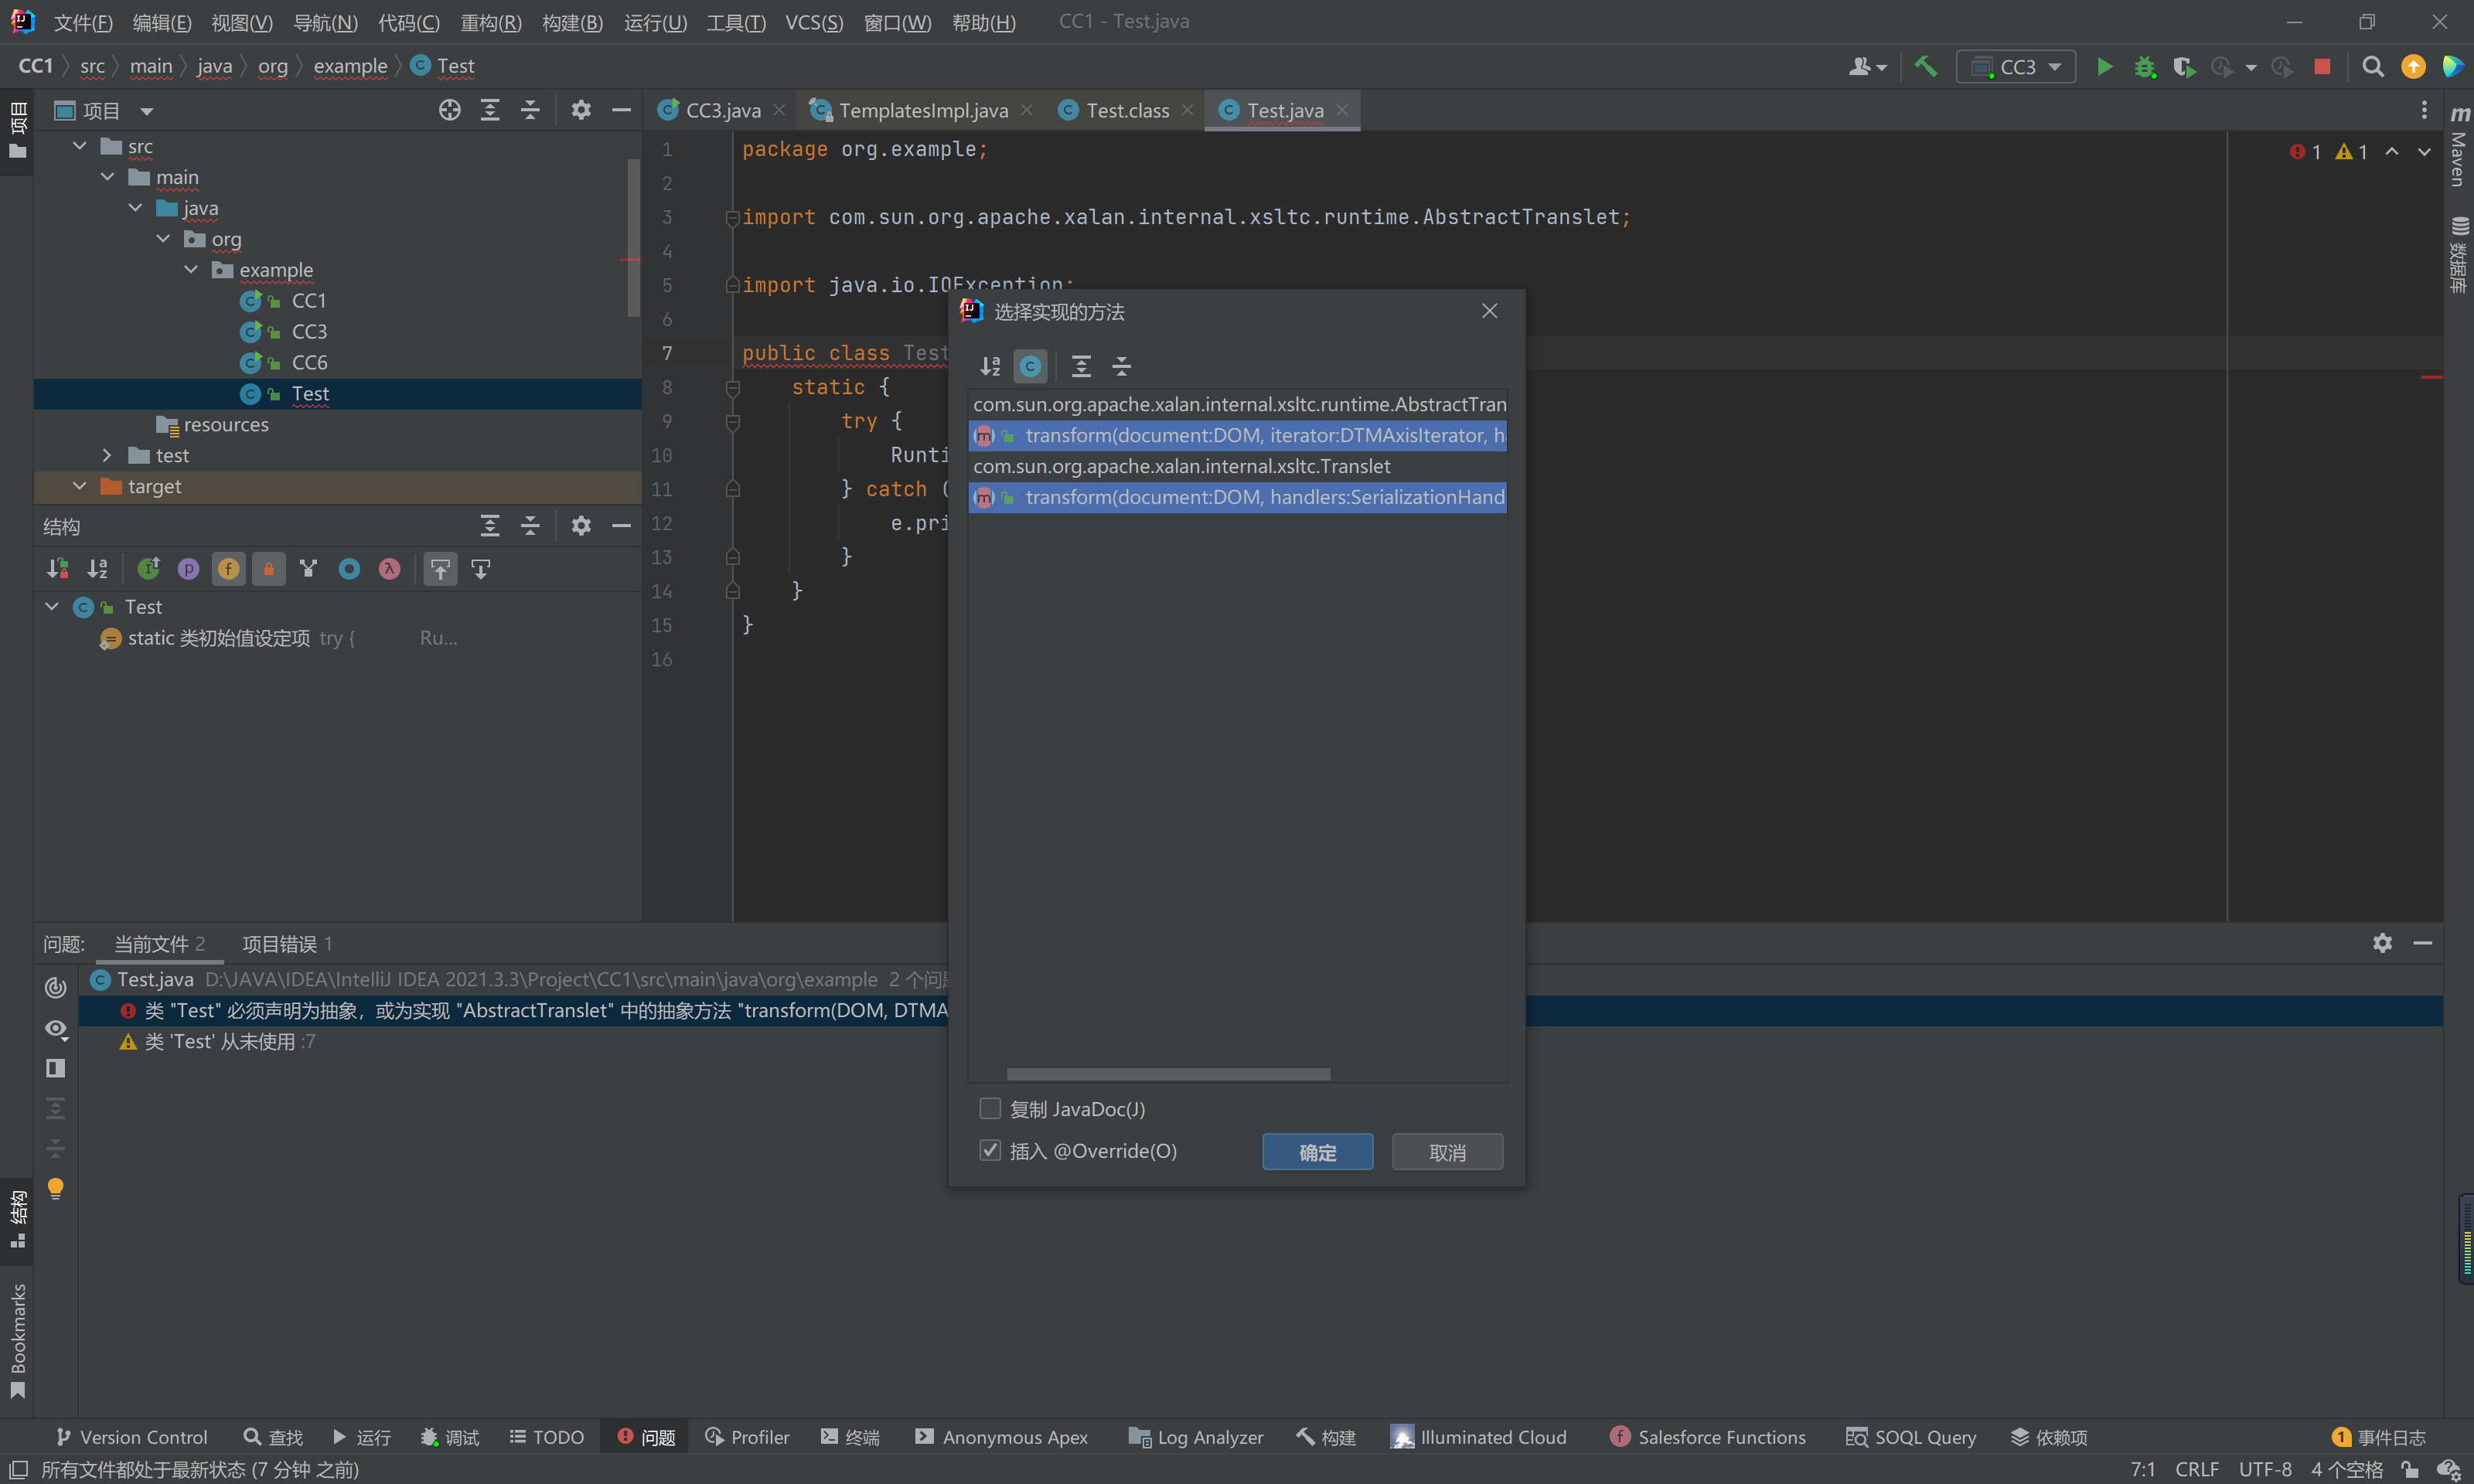Click the Build project hammer icon
The height and width of the screenshot is (1484, 2474).
click(1925, 67)
